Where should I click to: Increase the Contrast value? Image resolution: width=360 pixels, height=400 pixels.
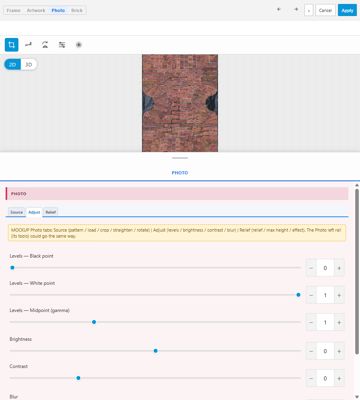pos(339,379)
